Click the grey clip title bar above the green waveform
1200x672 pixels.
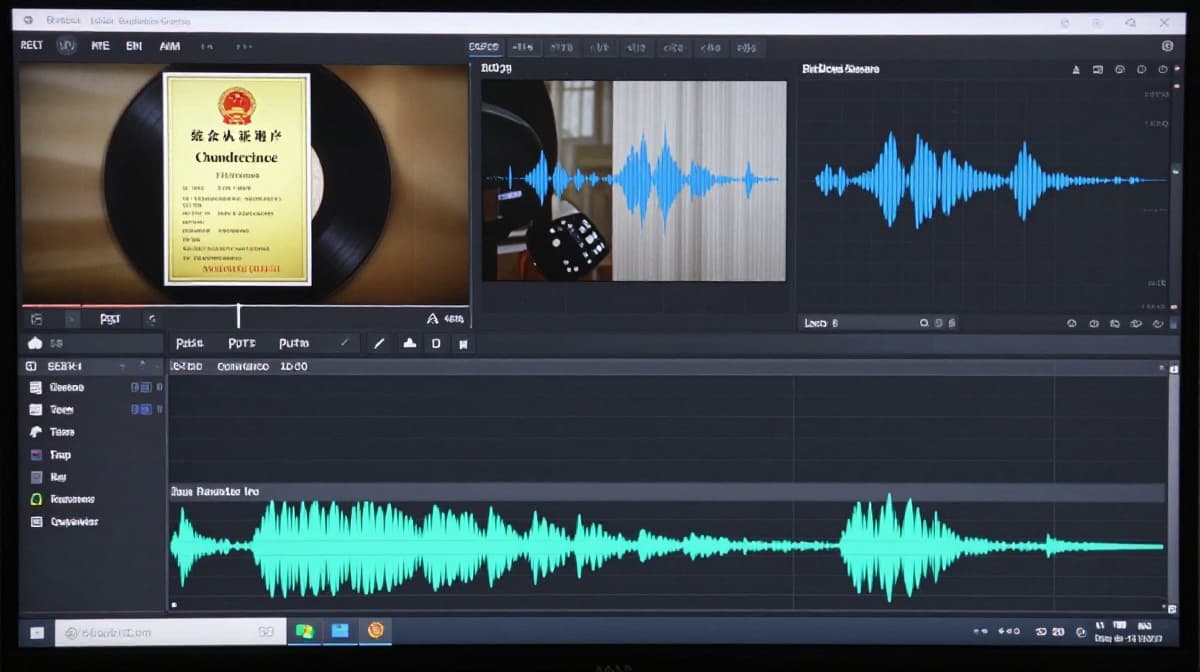666,492
